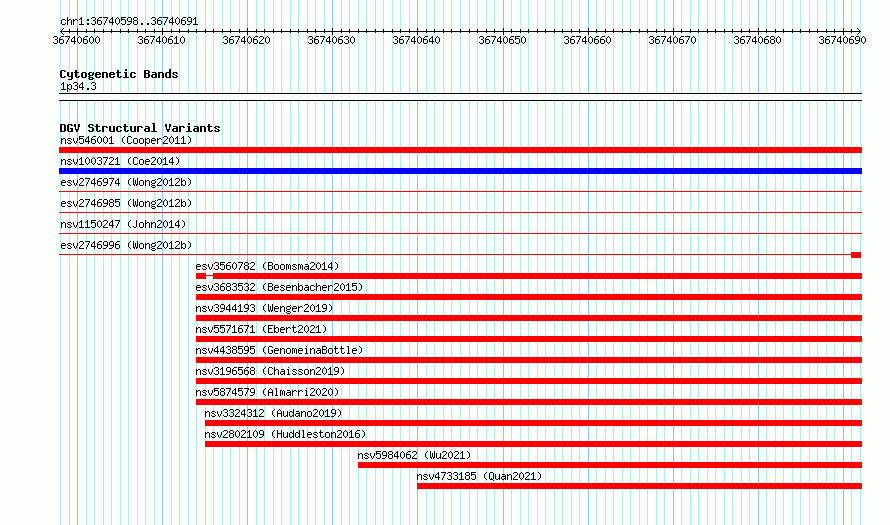Click ruler position 36740690

pos(842,40)
